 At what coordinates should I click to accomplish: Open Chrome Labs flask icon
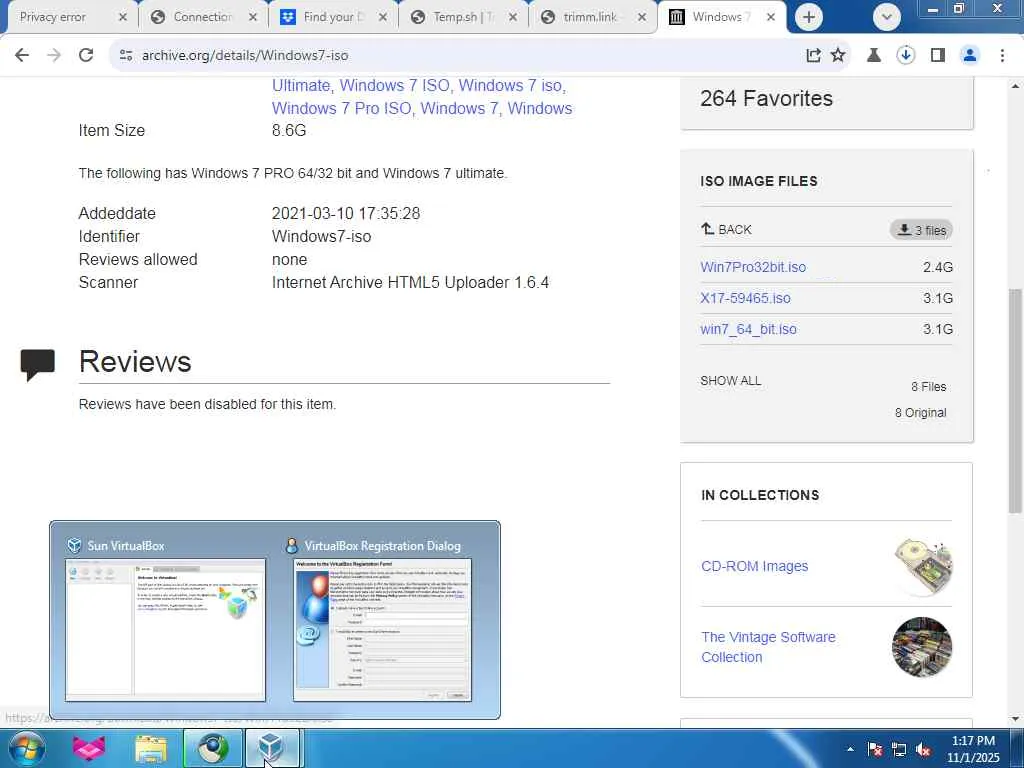click(873, 56)
